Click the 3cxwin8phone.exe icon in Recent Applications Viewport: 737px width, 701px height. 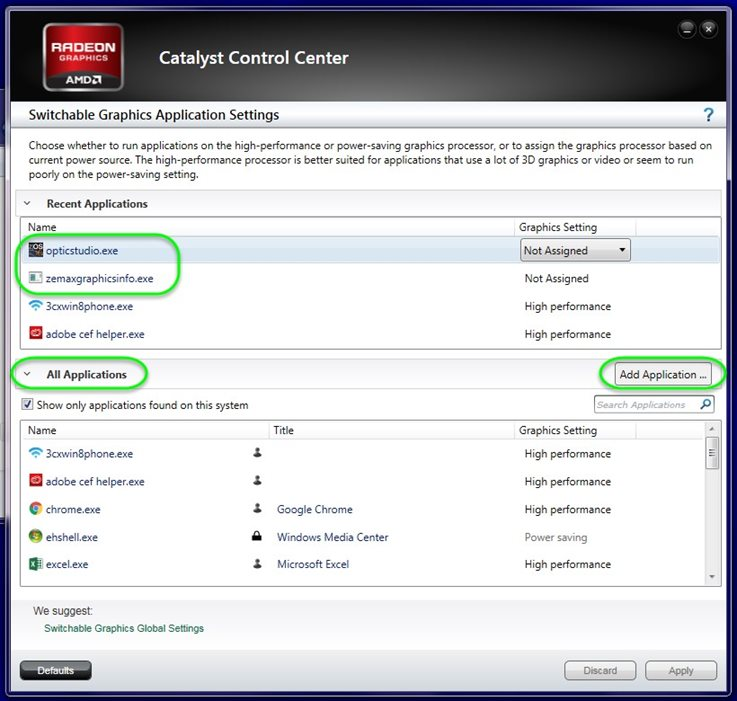[36, 306]
